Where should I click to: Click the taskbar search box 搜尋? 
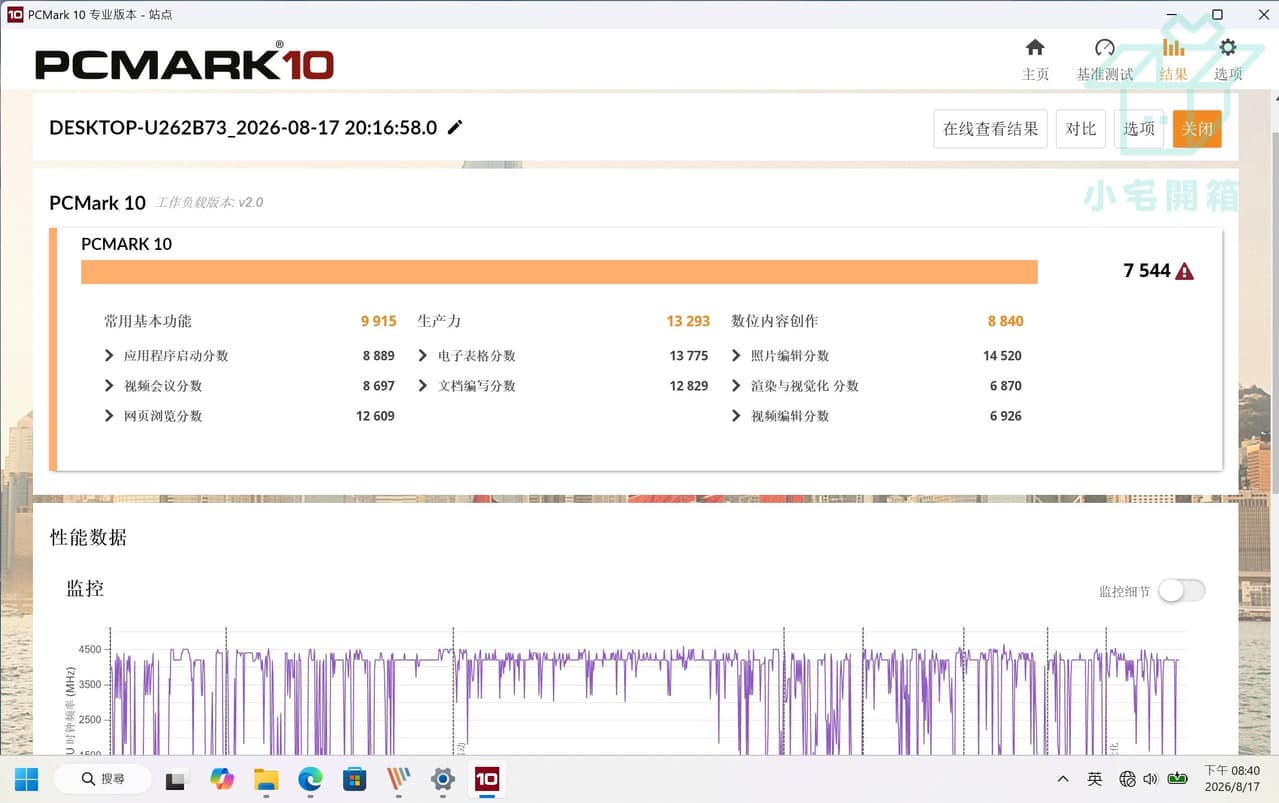pos(102,779)
